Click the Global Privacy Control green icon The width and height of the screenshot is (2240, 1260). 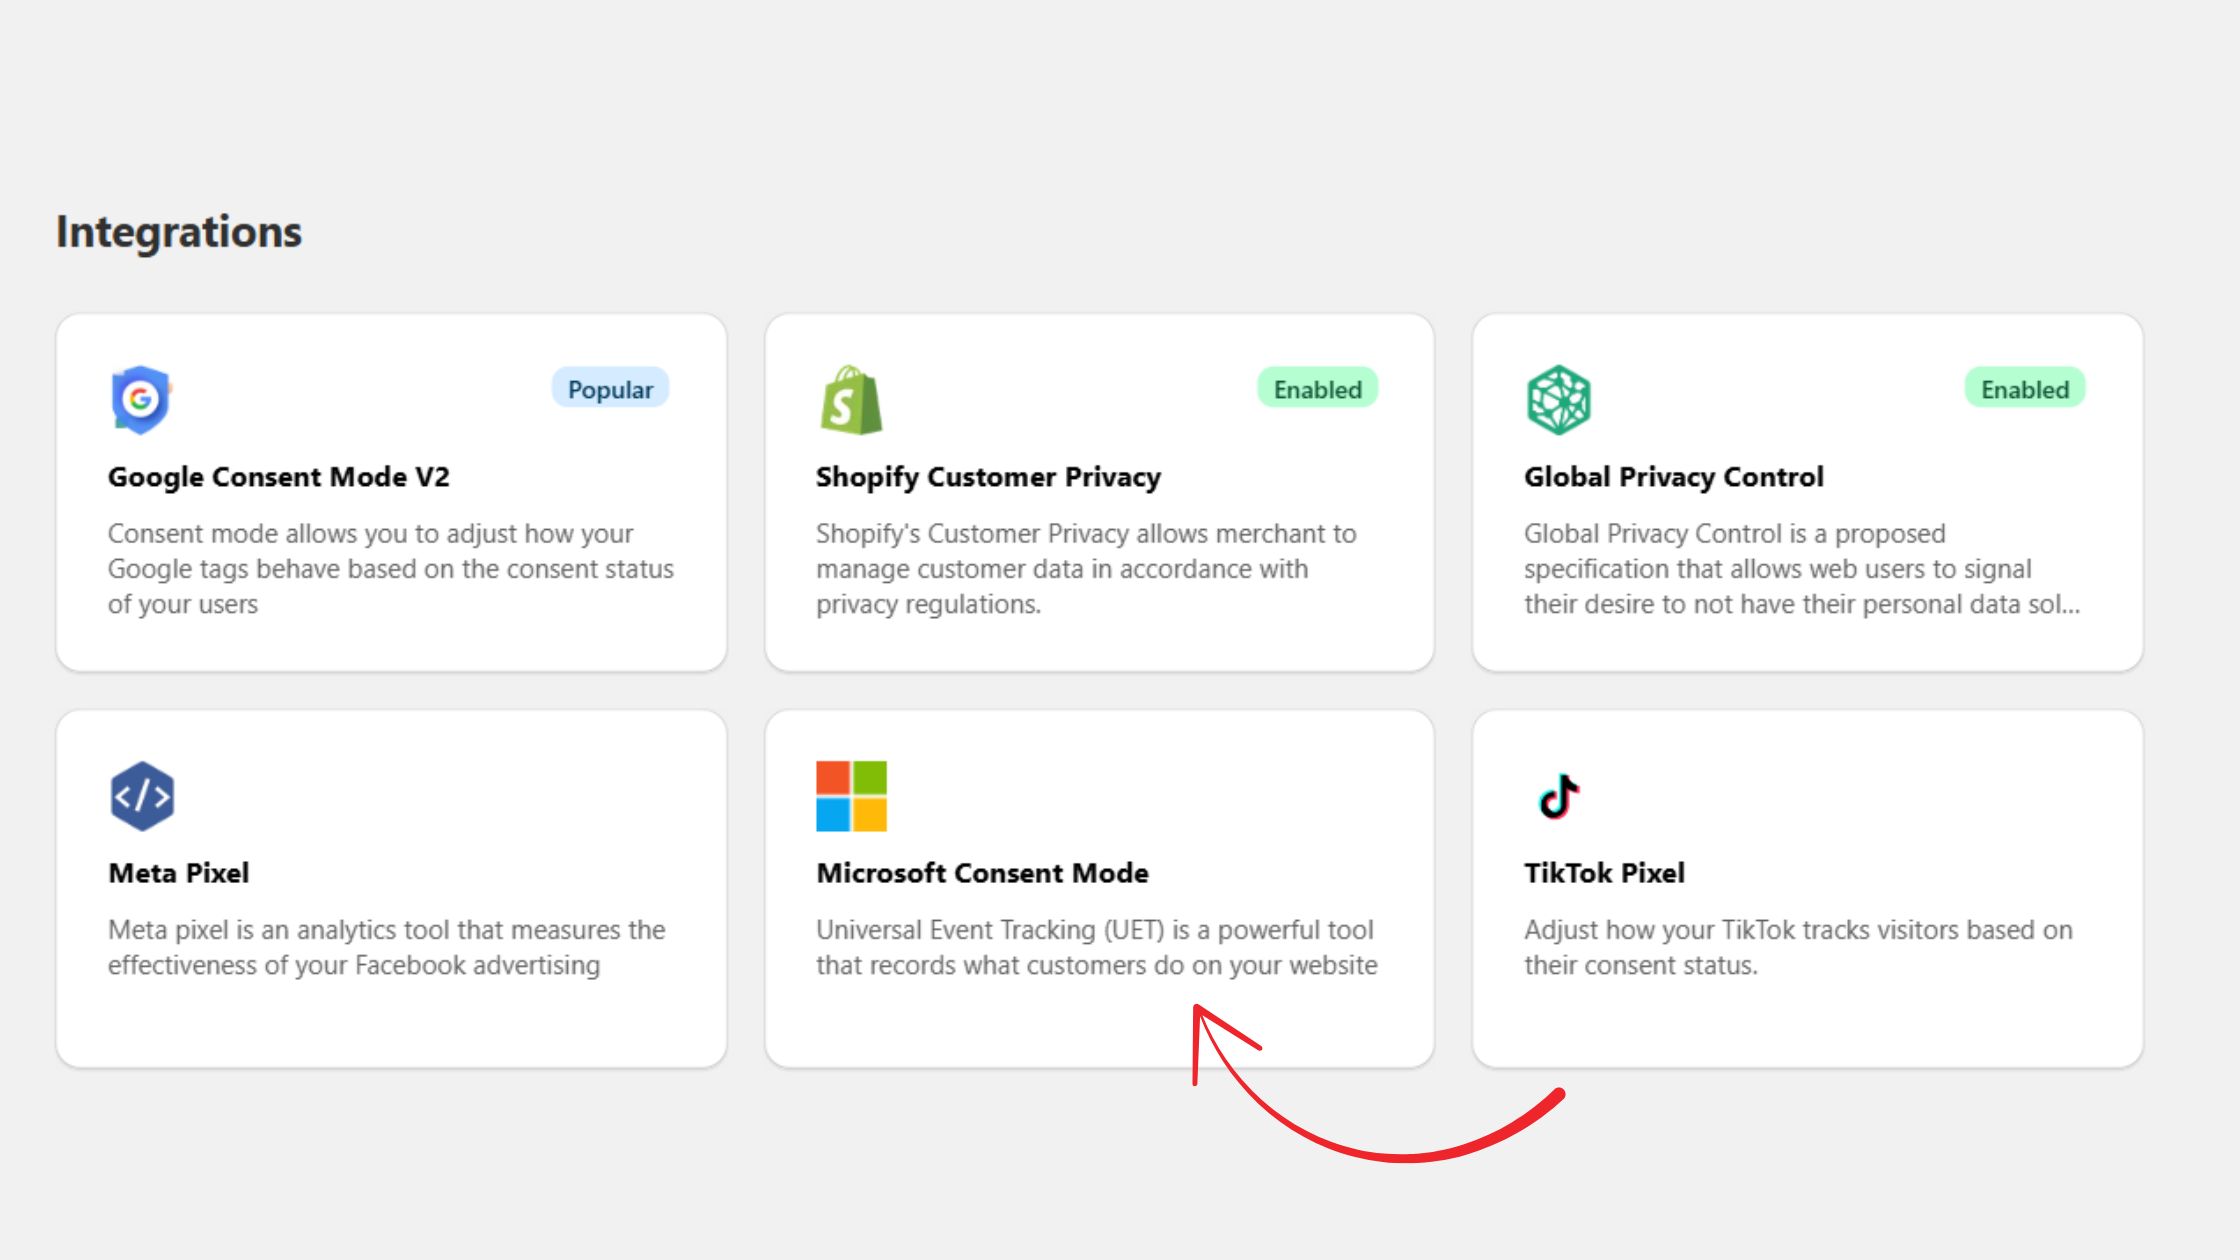pyautogui.click(x=1558, y=400)
